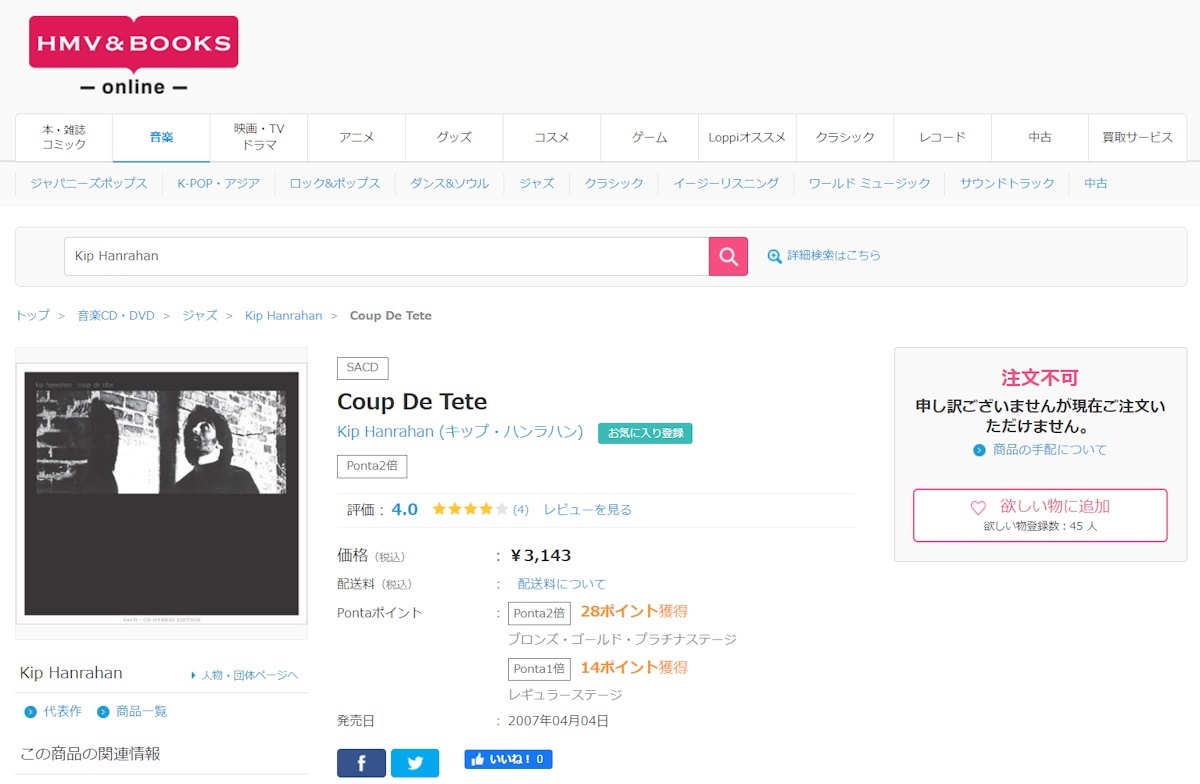1200x784 pixels.
Task: Open the 配送料について shipping link
Action: [561, 584]
